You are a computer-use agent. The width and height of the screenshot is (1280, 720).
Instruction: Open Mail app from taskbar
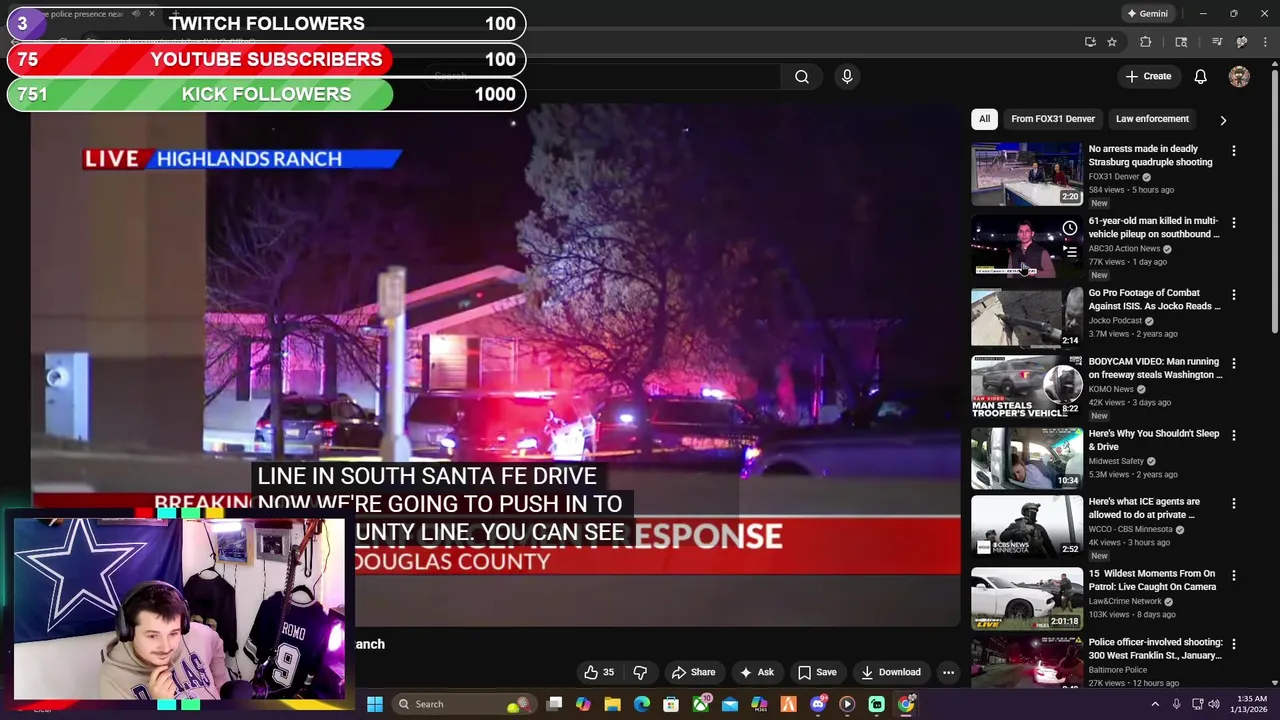tap(730, 704)
